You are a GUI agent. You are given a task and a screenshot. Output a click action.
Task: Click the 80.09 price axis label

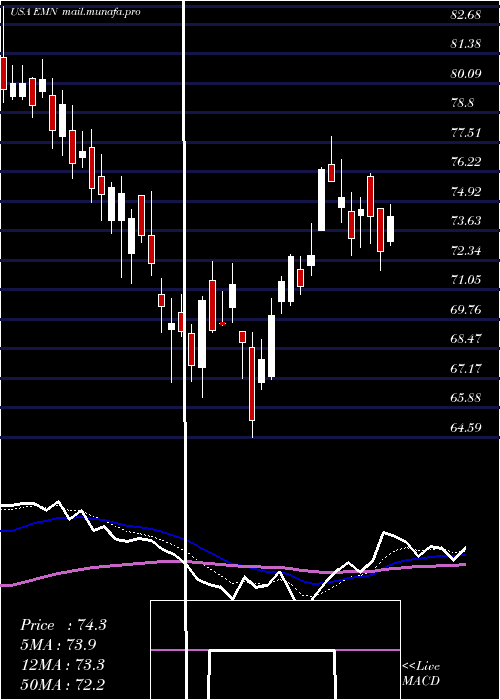coord(466,74)
